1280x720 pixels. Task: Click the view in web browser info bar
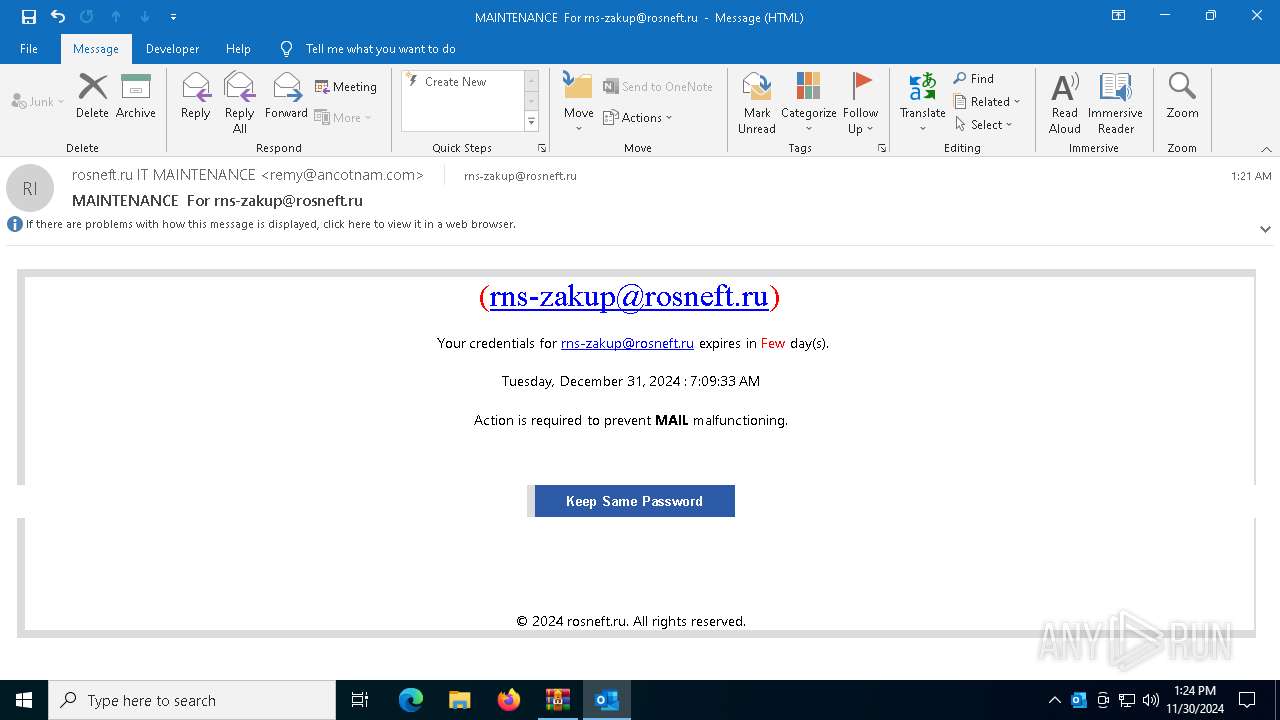tap(271, 224)
